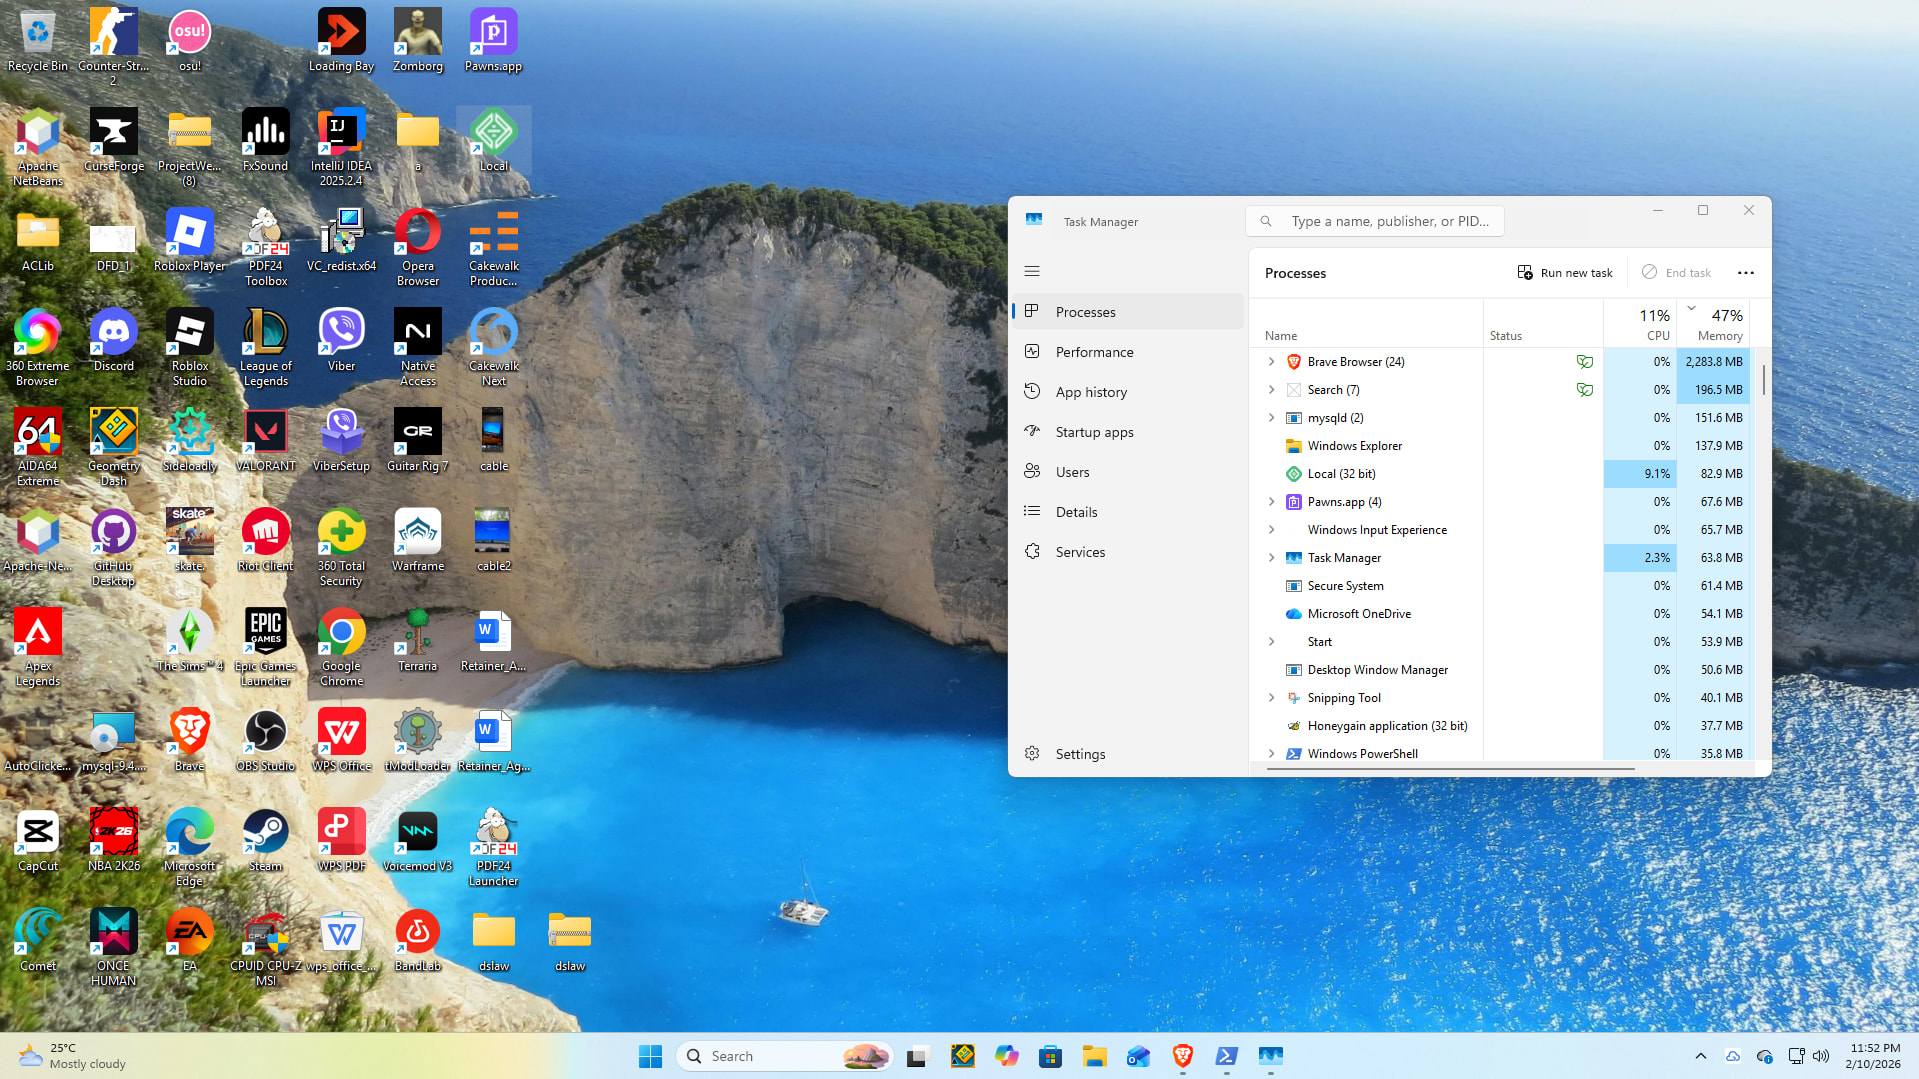Open the Warframe desktop icon
Viewport: 1919px width, 1079px height.
(417, 541)
